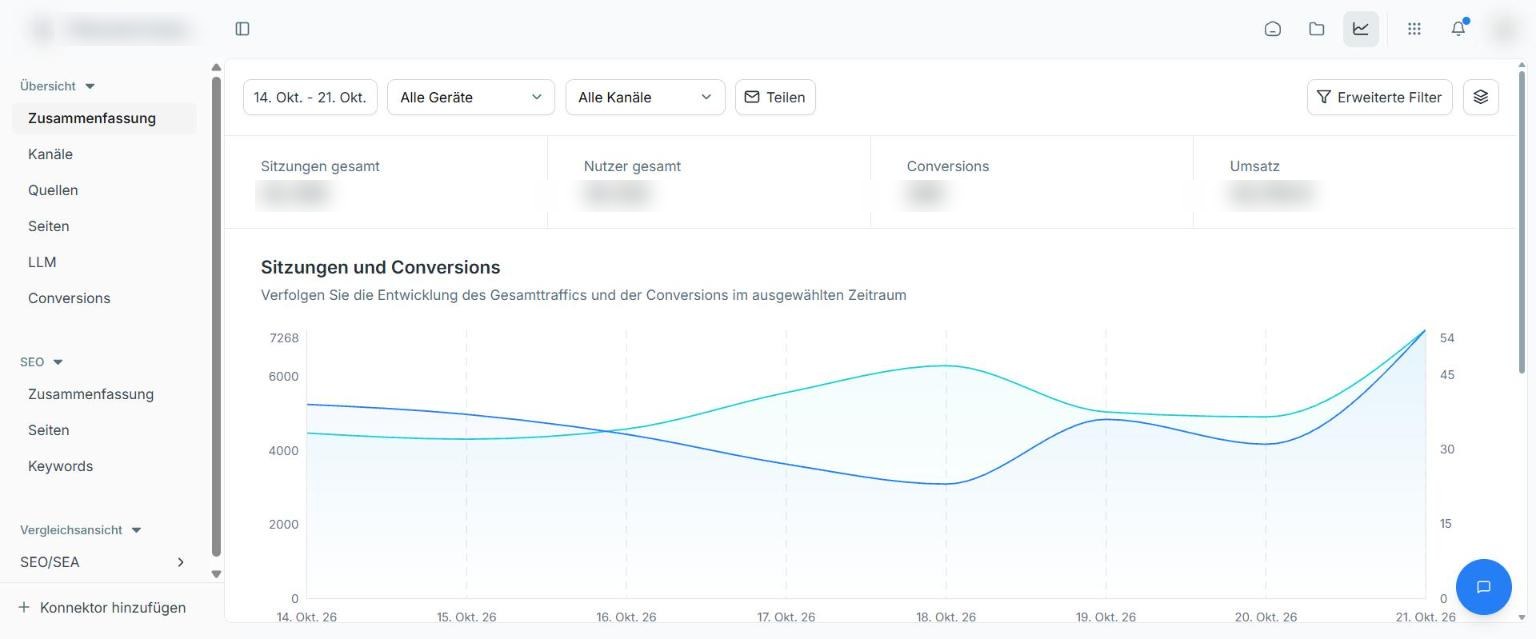The image size is (1536, 639).
Task: Select Zusammenfassung under Übersicht
Action: click(104, 118)
